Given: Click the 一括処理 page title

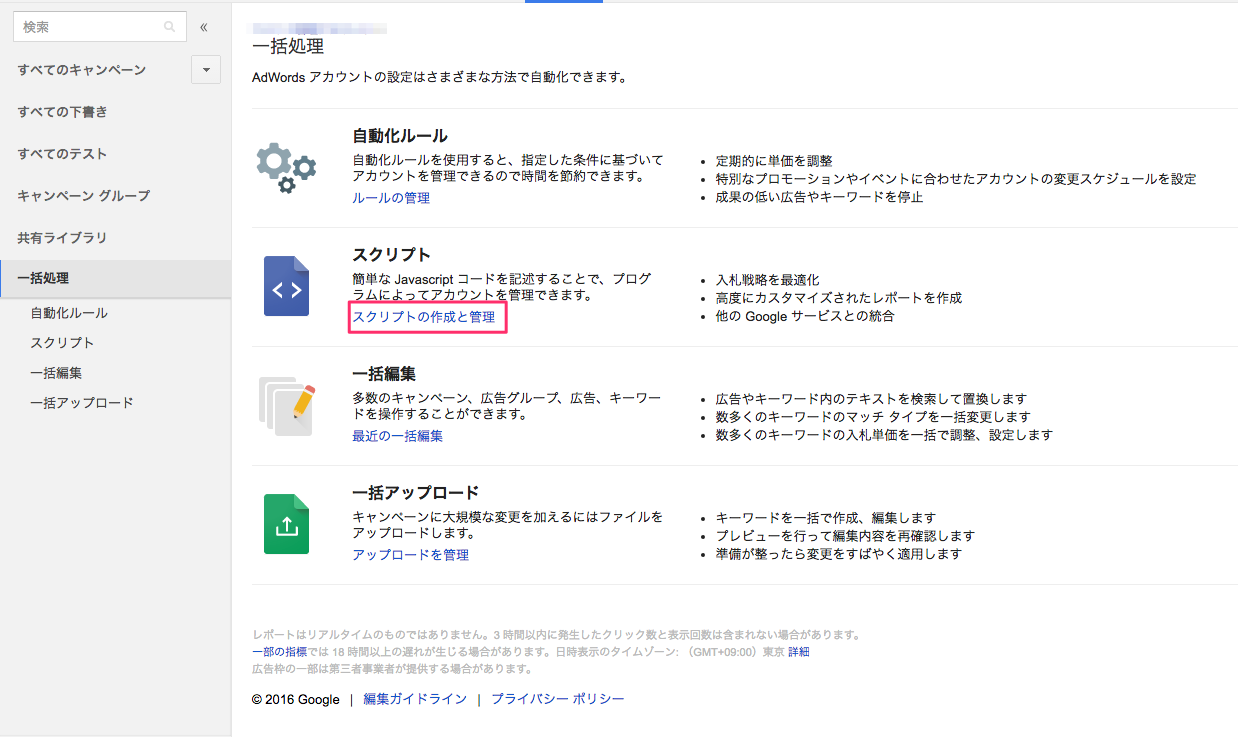Looking at the screenshot, I should [x=288, y=47].
